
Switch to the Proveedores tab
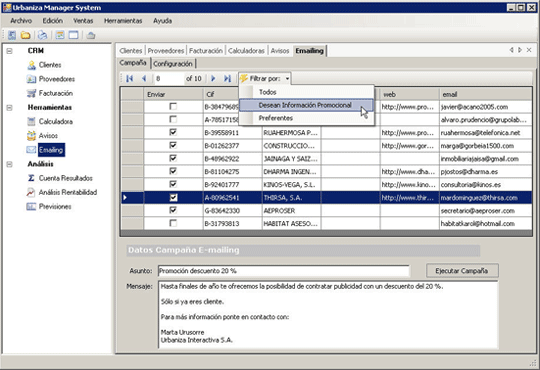166,51
